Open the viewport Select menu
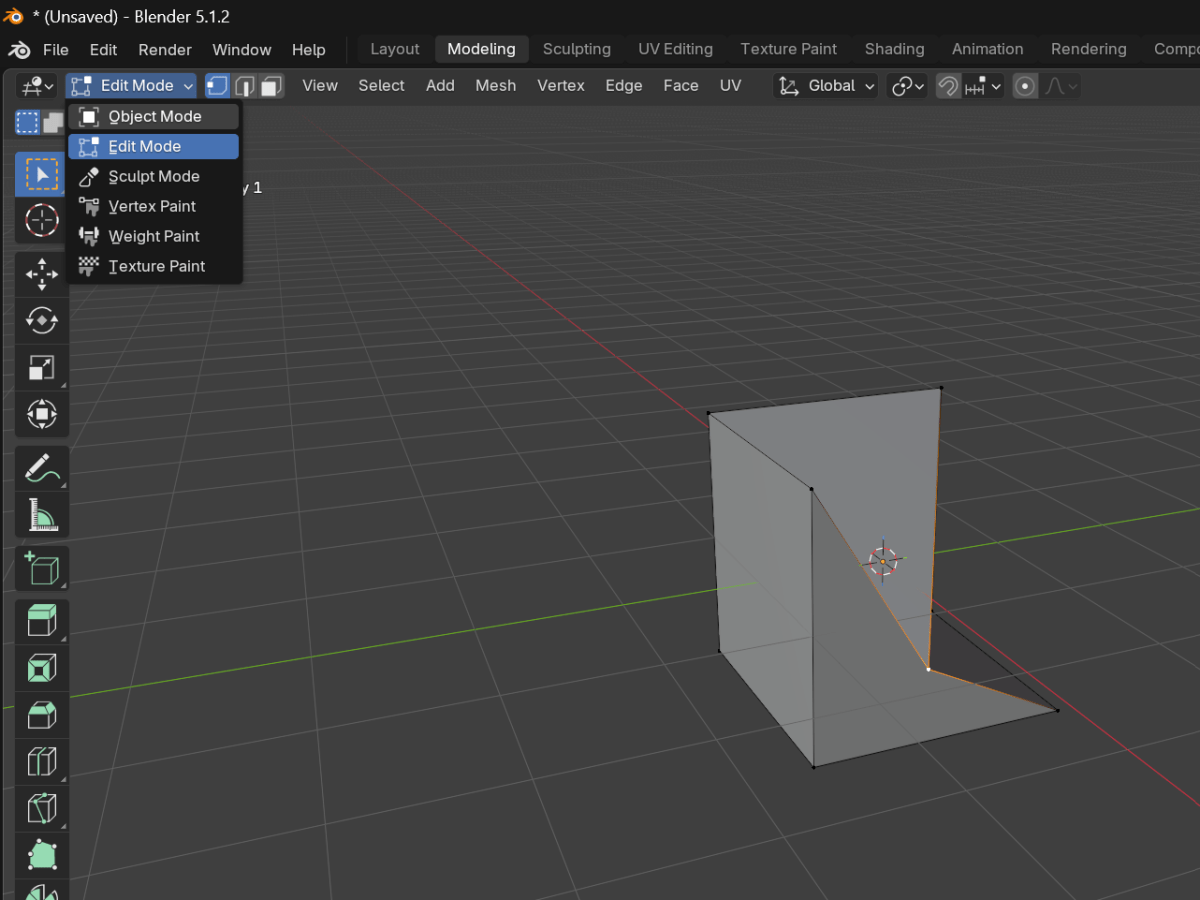 pos(381,86)
